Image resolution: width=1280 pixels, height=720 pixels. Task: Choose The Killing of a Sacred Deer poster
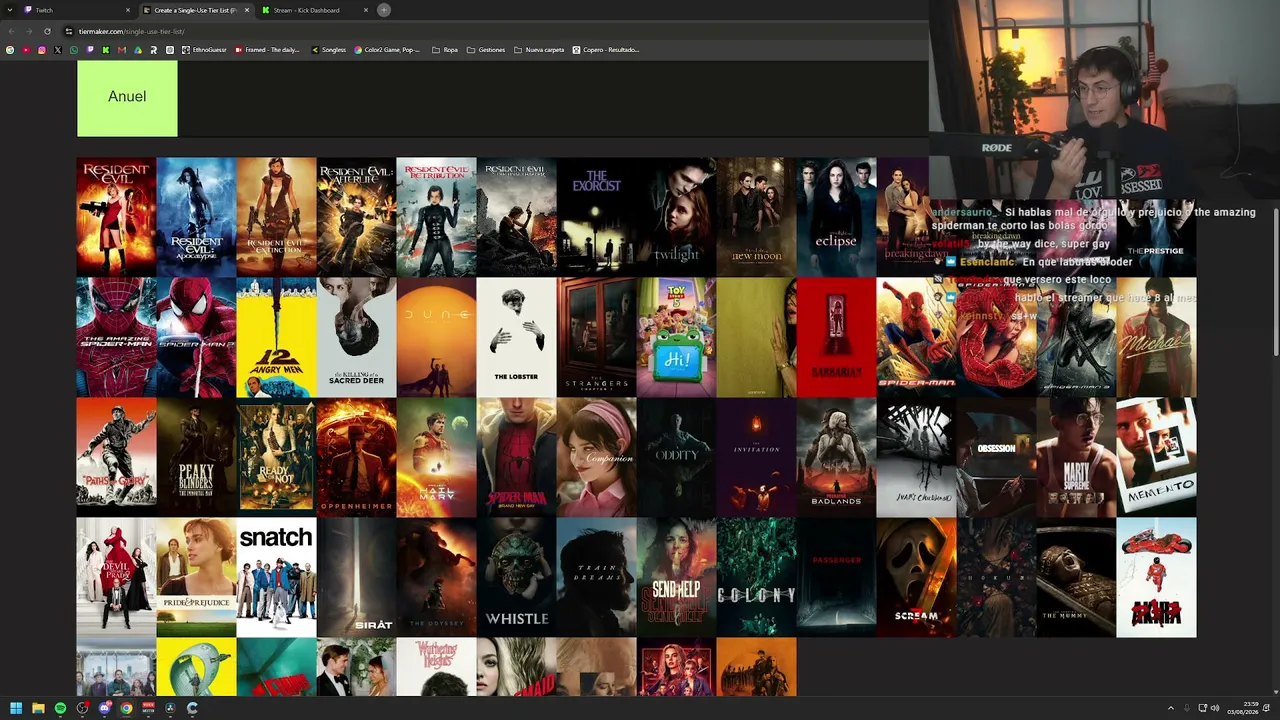(x=356, y=337)
